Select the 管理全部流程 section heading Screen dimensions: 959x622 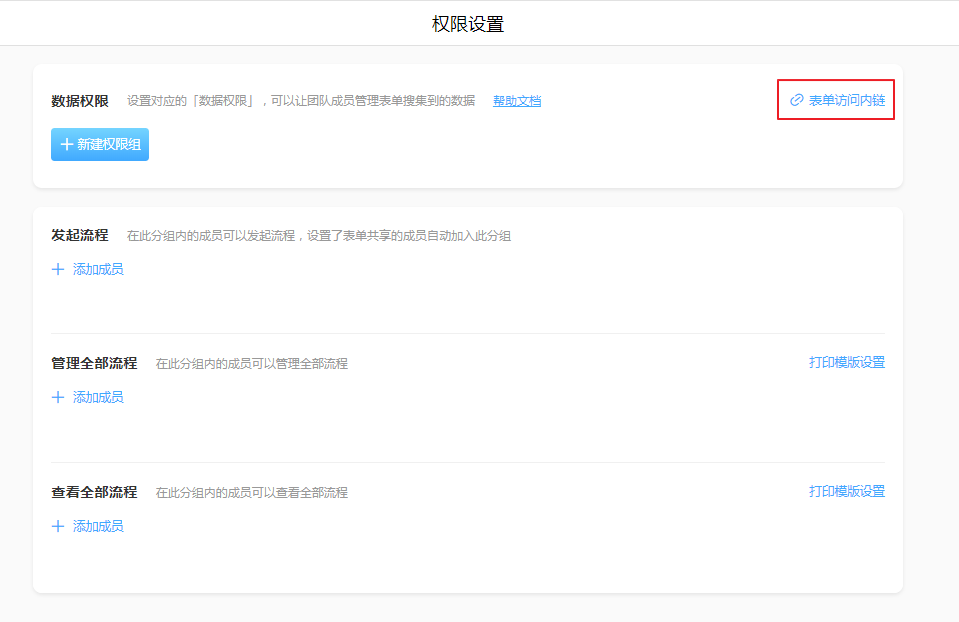point(94,363)
